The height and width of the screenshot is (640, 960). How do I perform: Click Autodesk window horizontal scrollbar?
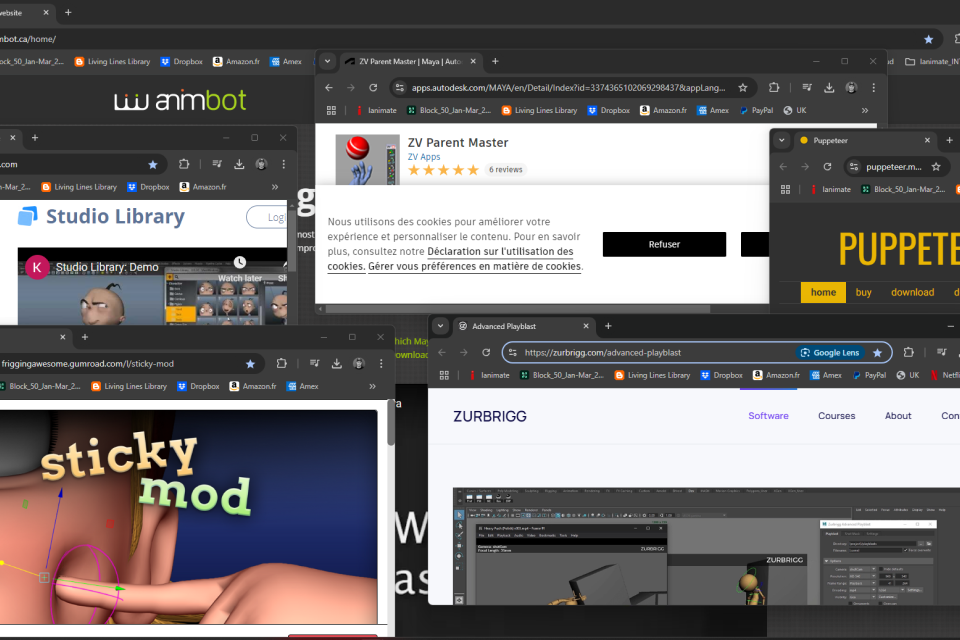coord(517,309)
